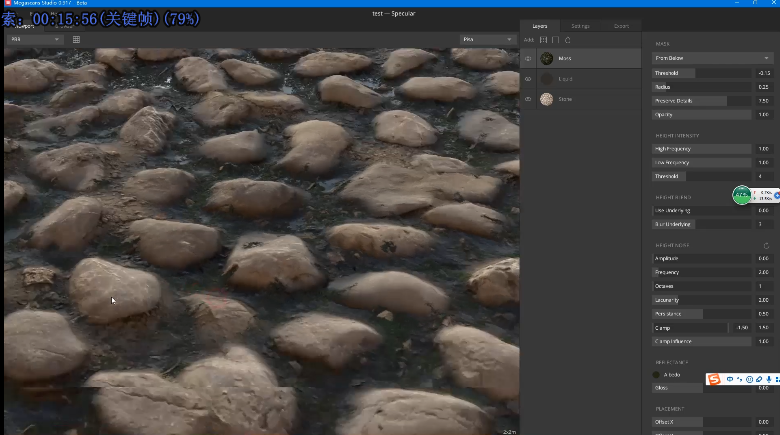Add a surface layer icon

pyautogui.click(x=543, y=40)
